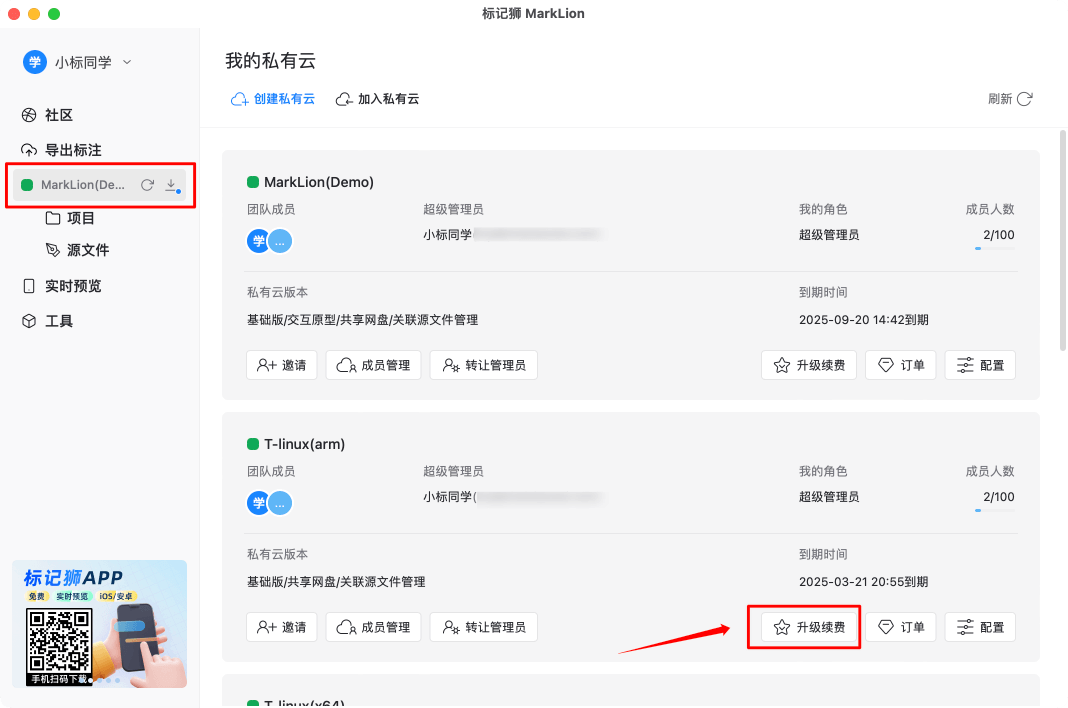
Task: Click 升级续费 for T-linux(arm)
Action: (x=808, y=627)
